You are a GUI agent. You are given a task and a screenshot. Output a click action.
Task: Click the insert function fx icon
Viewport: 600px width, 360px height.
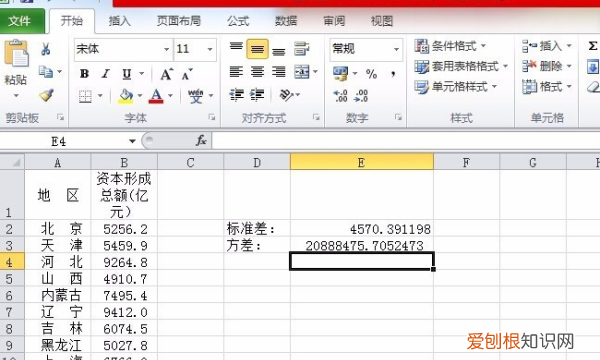201,141
